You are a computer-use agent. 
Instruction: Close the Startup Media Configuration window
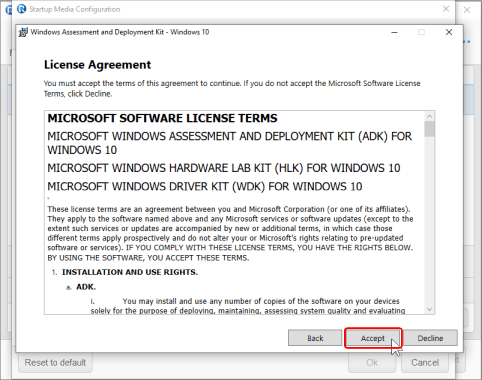click(446, 9)
